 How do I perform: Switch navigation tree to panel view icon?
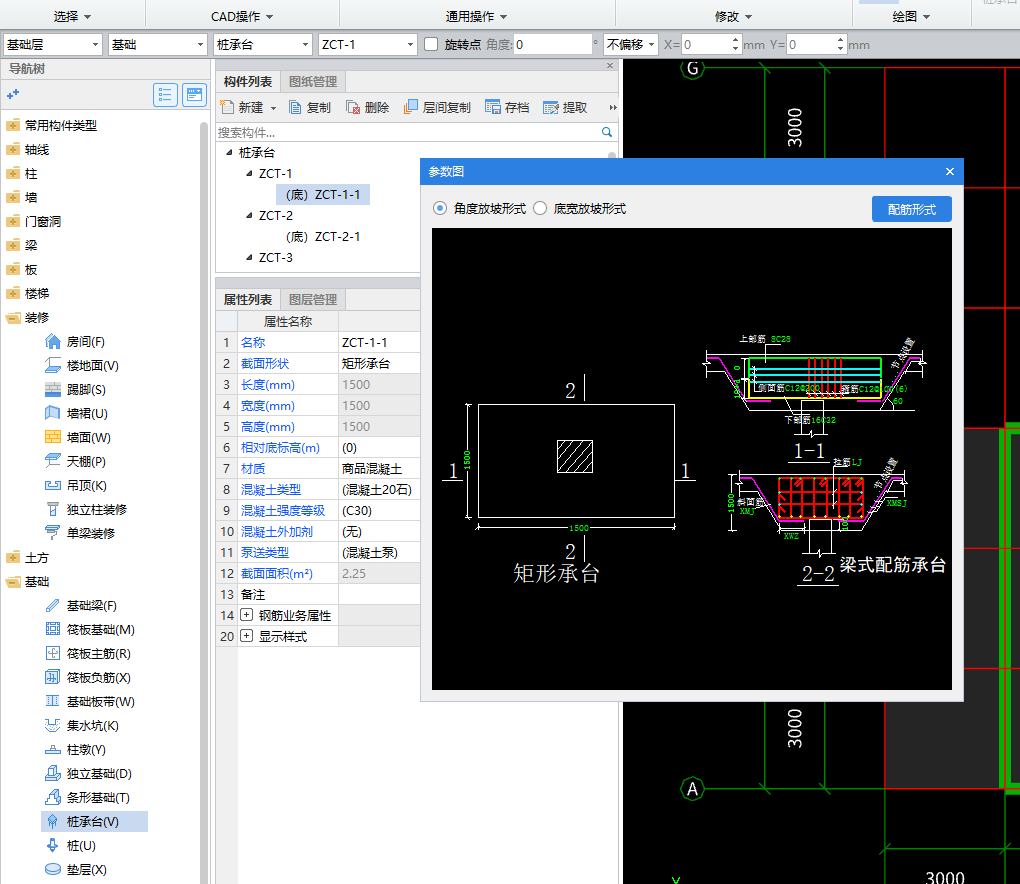(x=195, y=95)
